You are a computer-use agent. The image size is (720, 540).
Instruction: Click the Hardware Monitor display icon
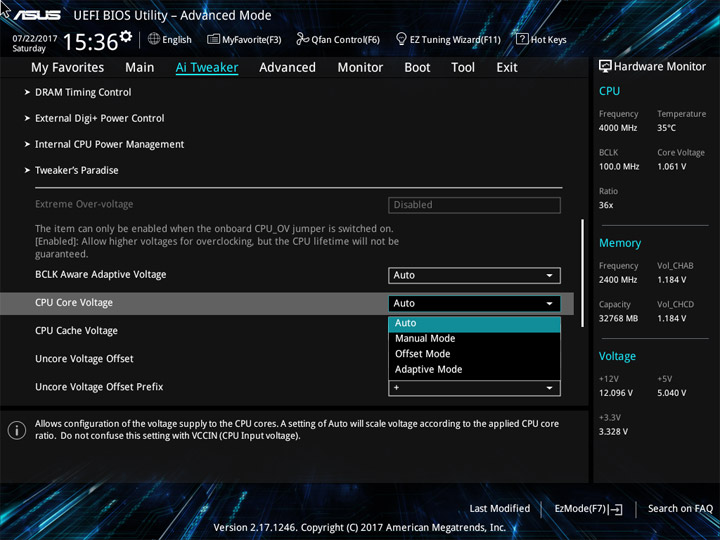(605, 66)
